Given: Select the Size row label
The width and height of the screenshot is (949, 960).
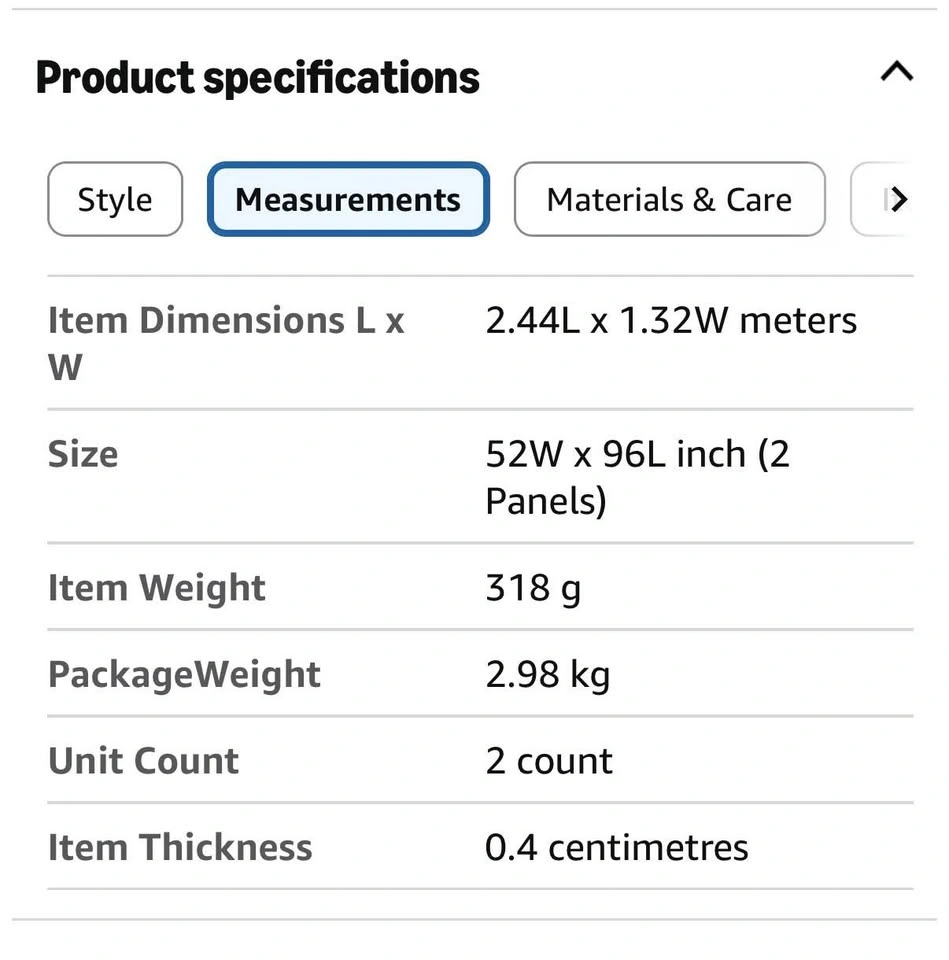Looking at the screenshot, I should click(83, 454).
